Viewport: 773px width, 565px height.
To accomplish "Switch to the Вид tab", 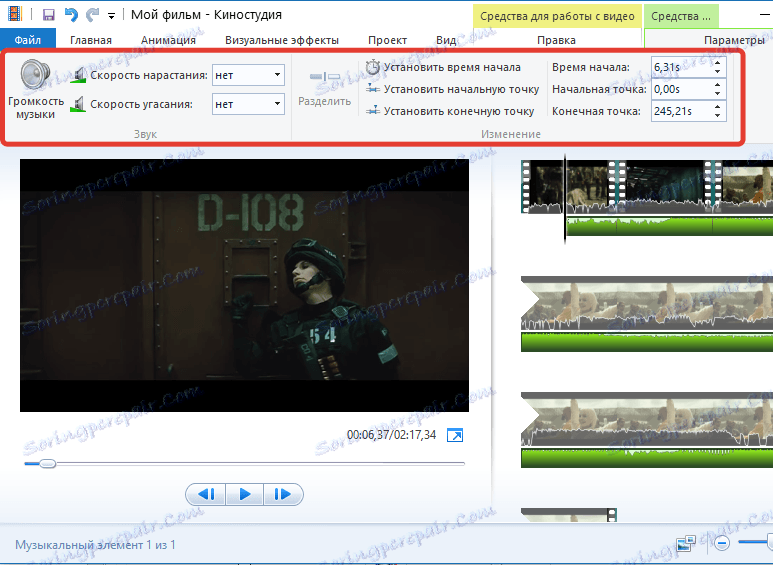I will [446, 40].
